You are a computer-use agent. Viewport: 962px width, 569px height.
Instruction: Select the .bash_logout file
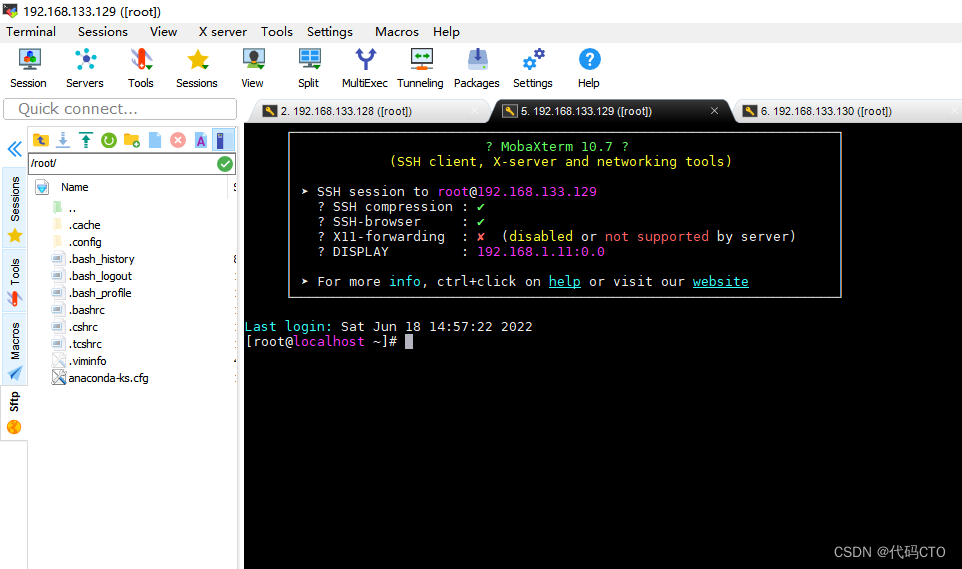pyautogui.click(x=100, y=276)
